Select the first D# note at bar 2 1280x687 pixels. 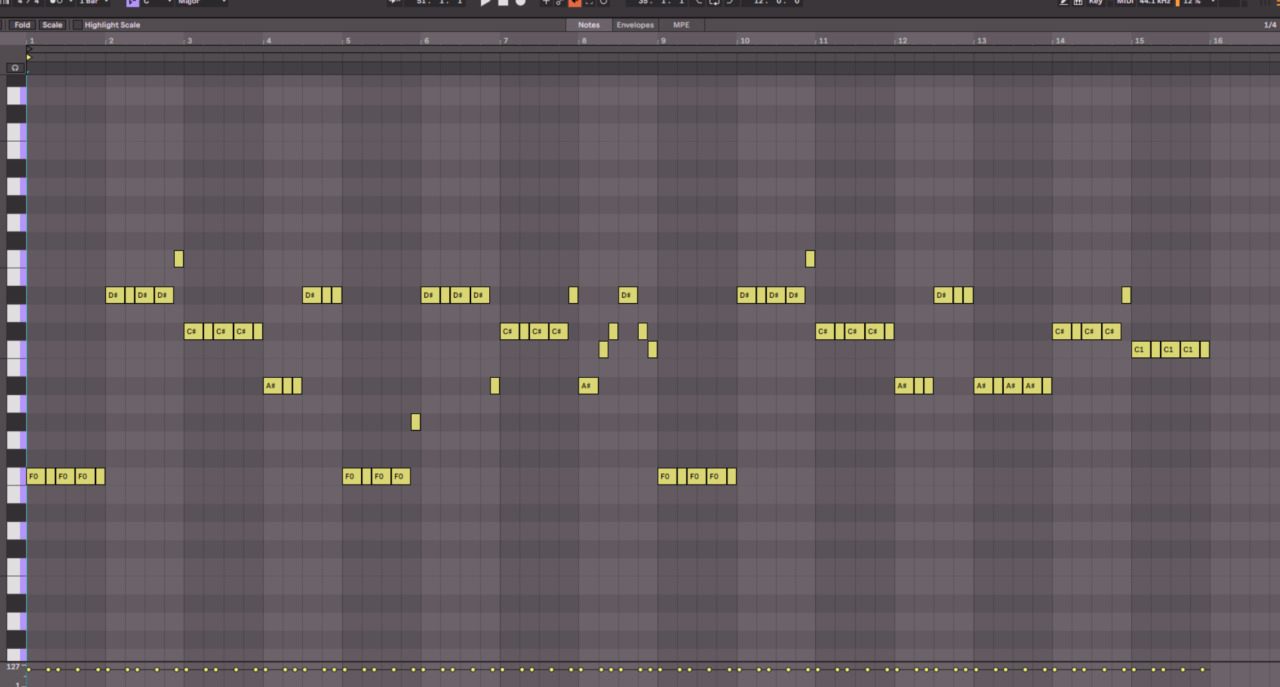(x=115, y=295)
